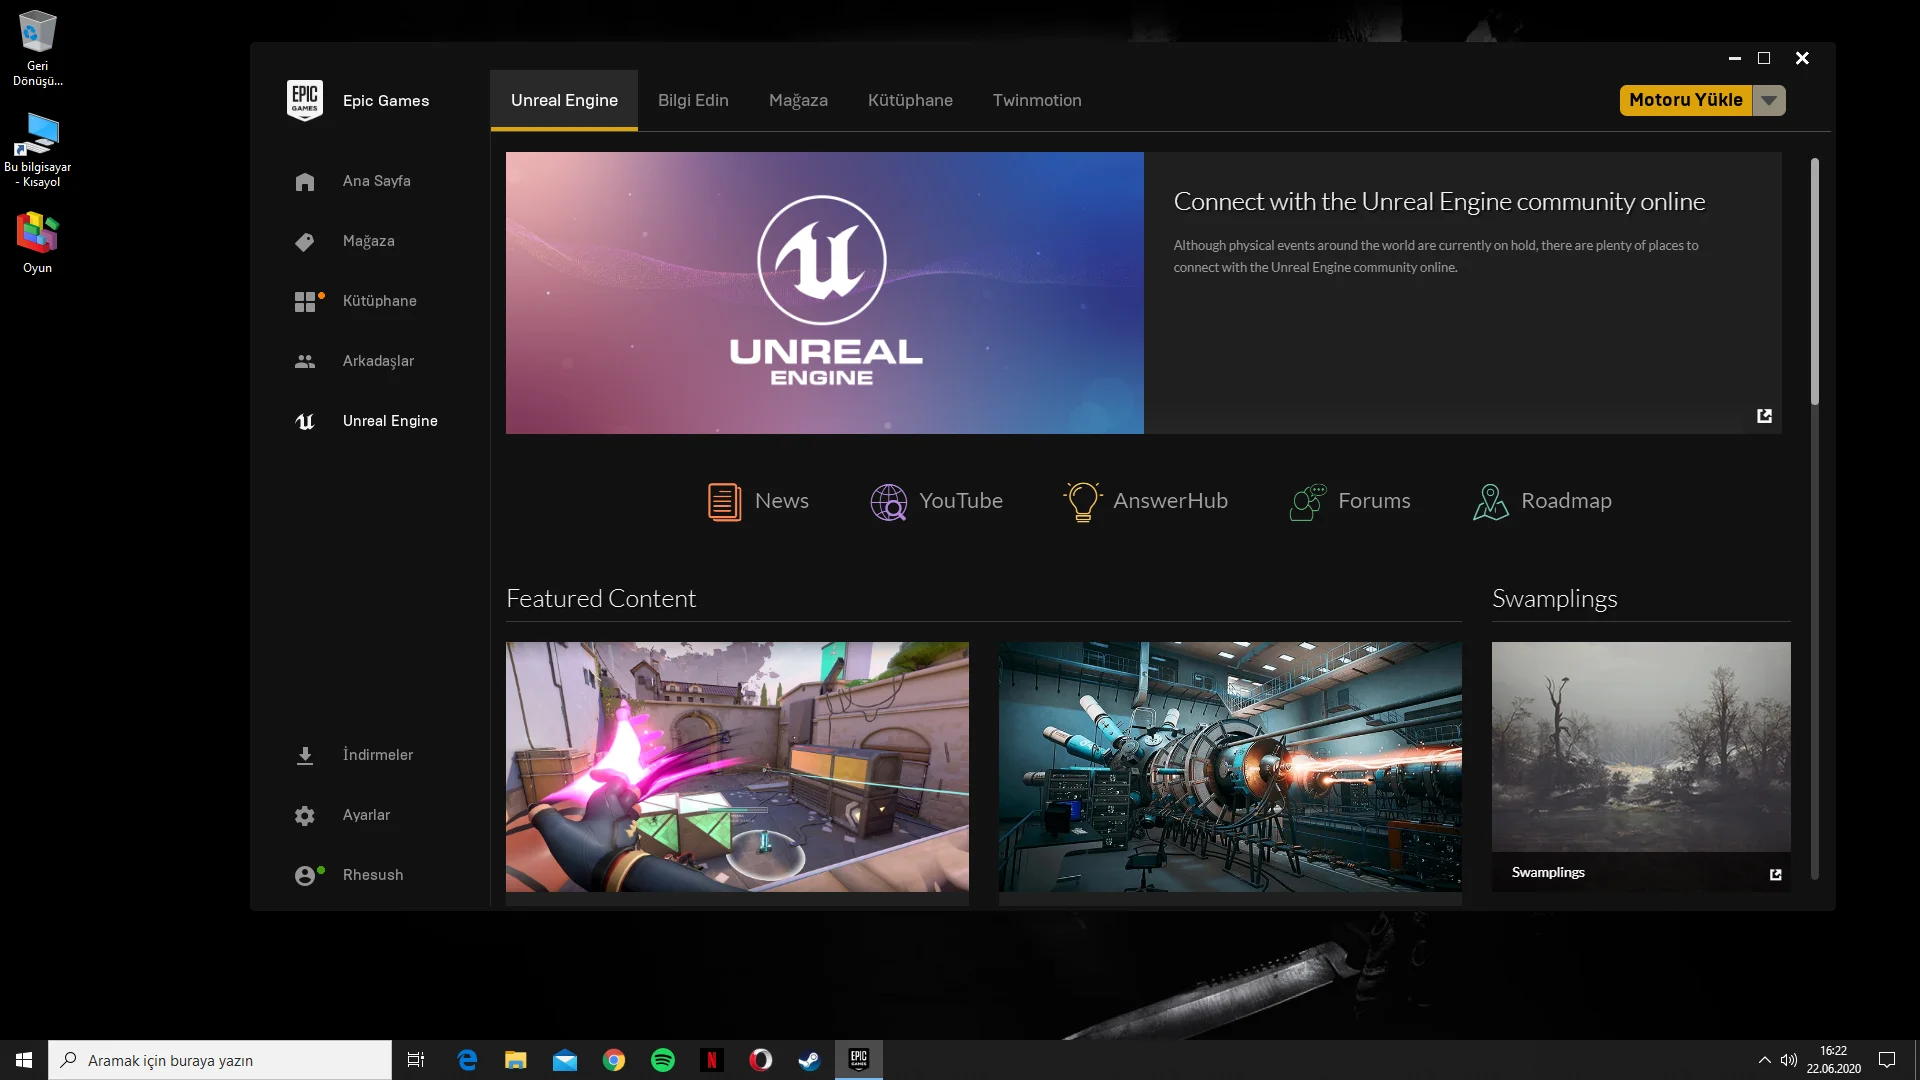Click the Motoru Yükle button

pos(1685,100)
